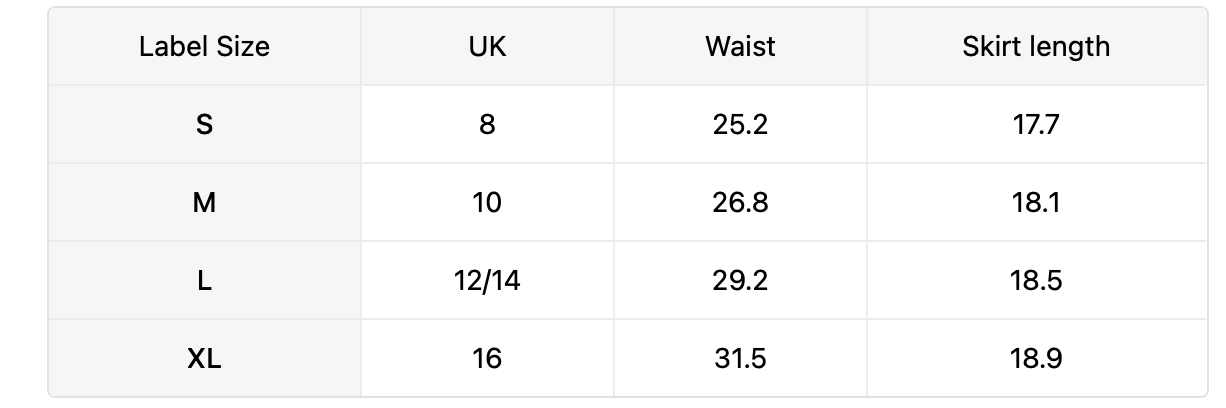Click the UK size 16 cell
This screenshot has height=408, width=1226.
coord(487,358)
